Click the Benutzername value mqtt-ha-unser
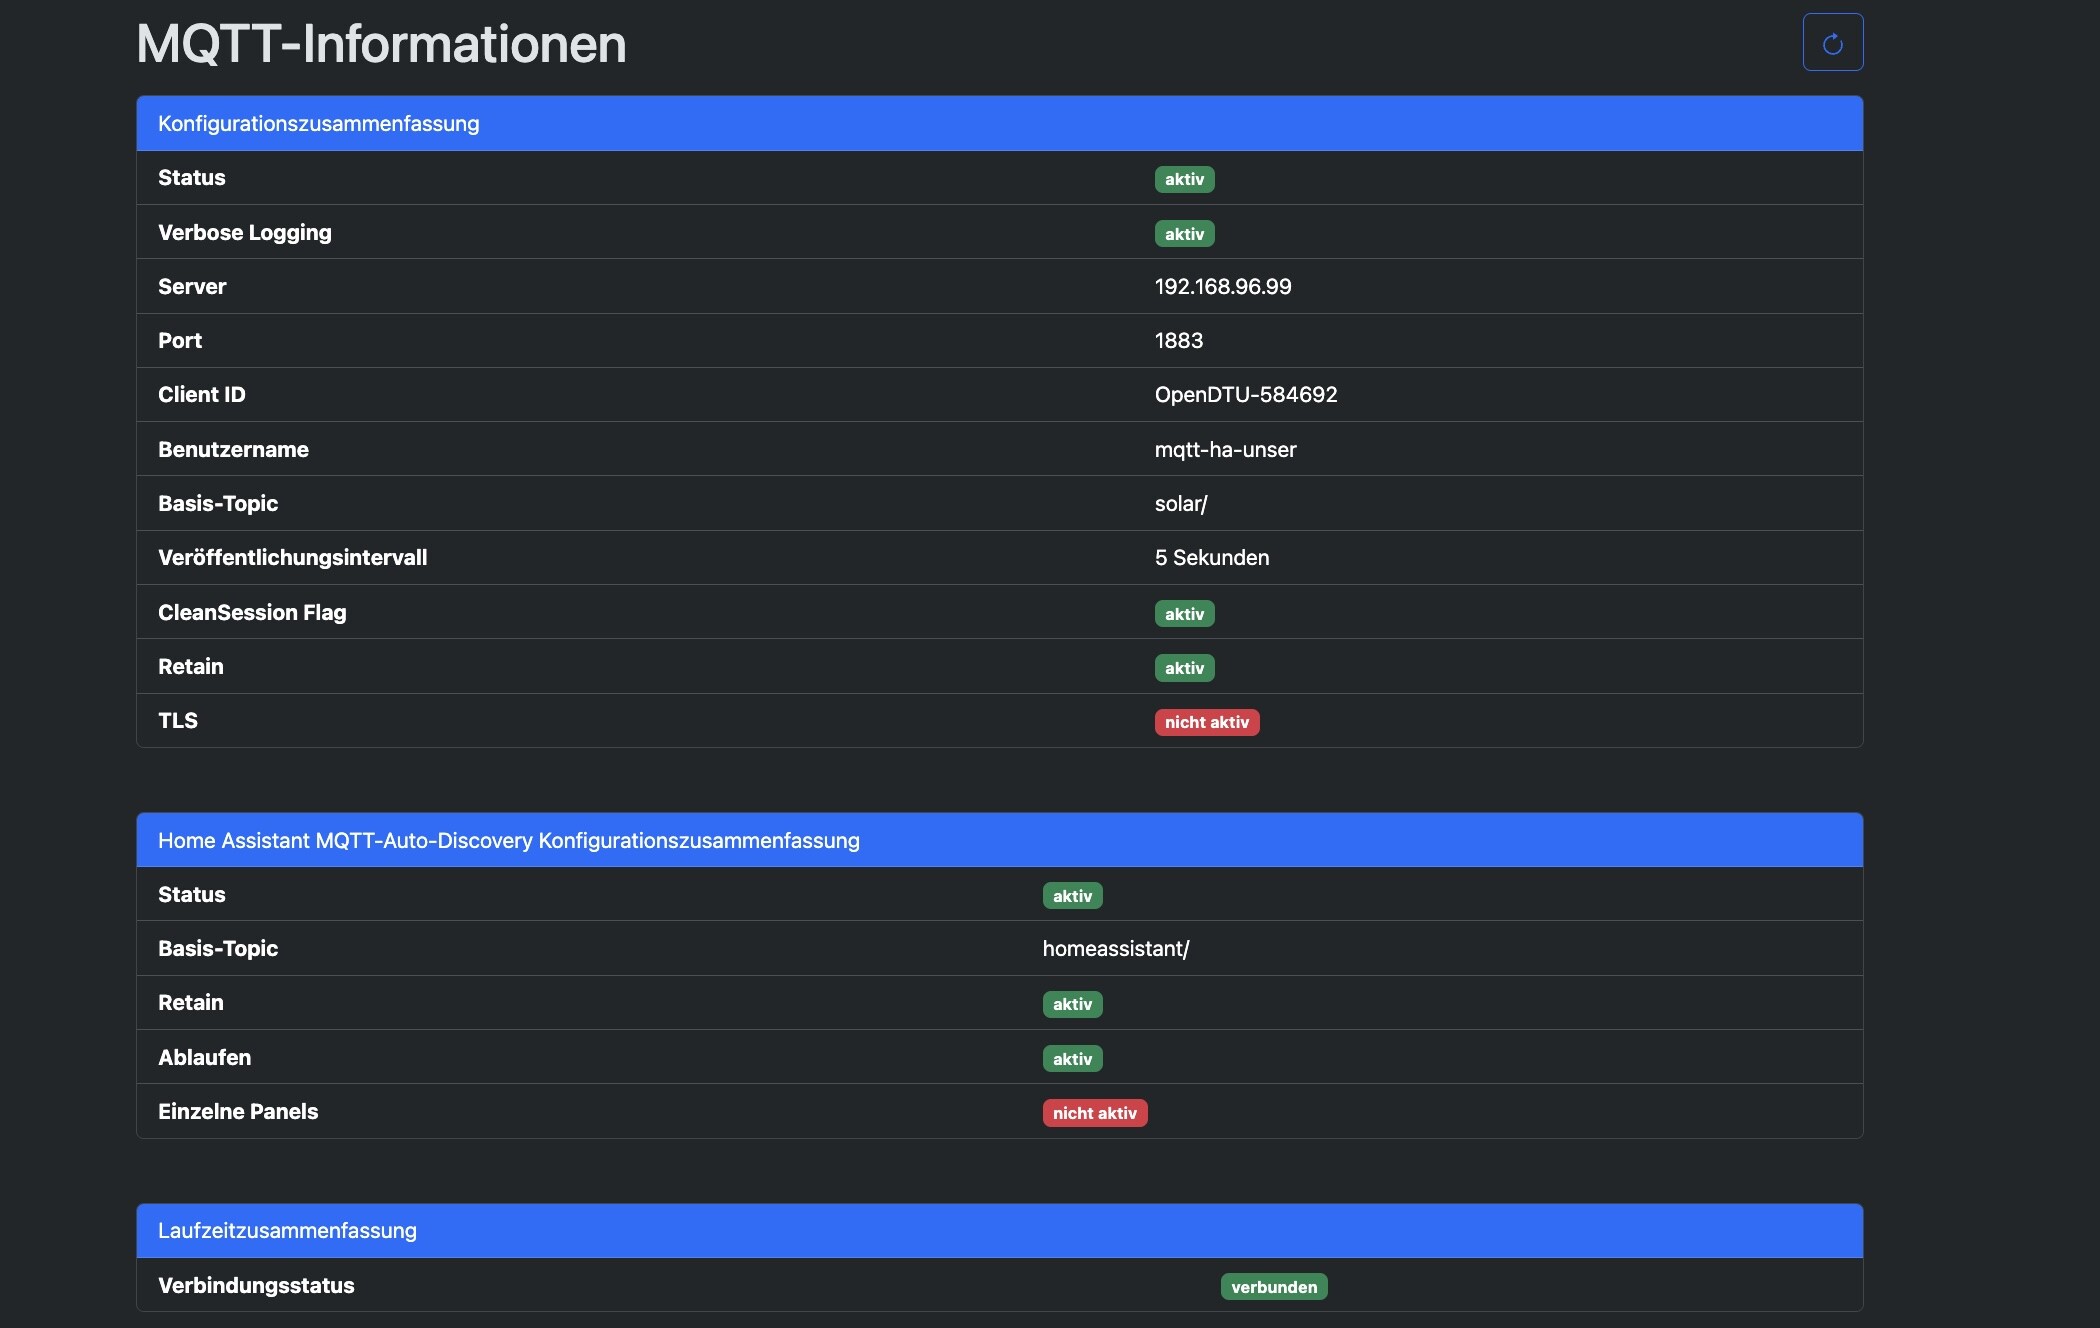The image size is (2100, 1328). point(1224,449)
